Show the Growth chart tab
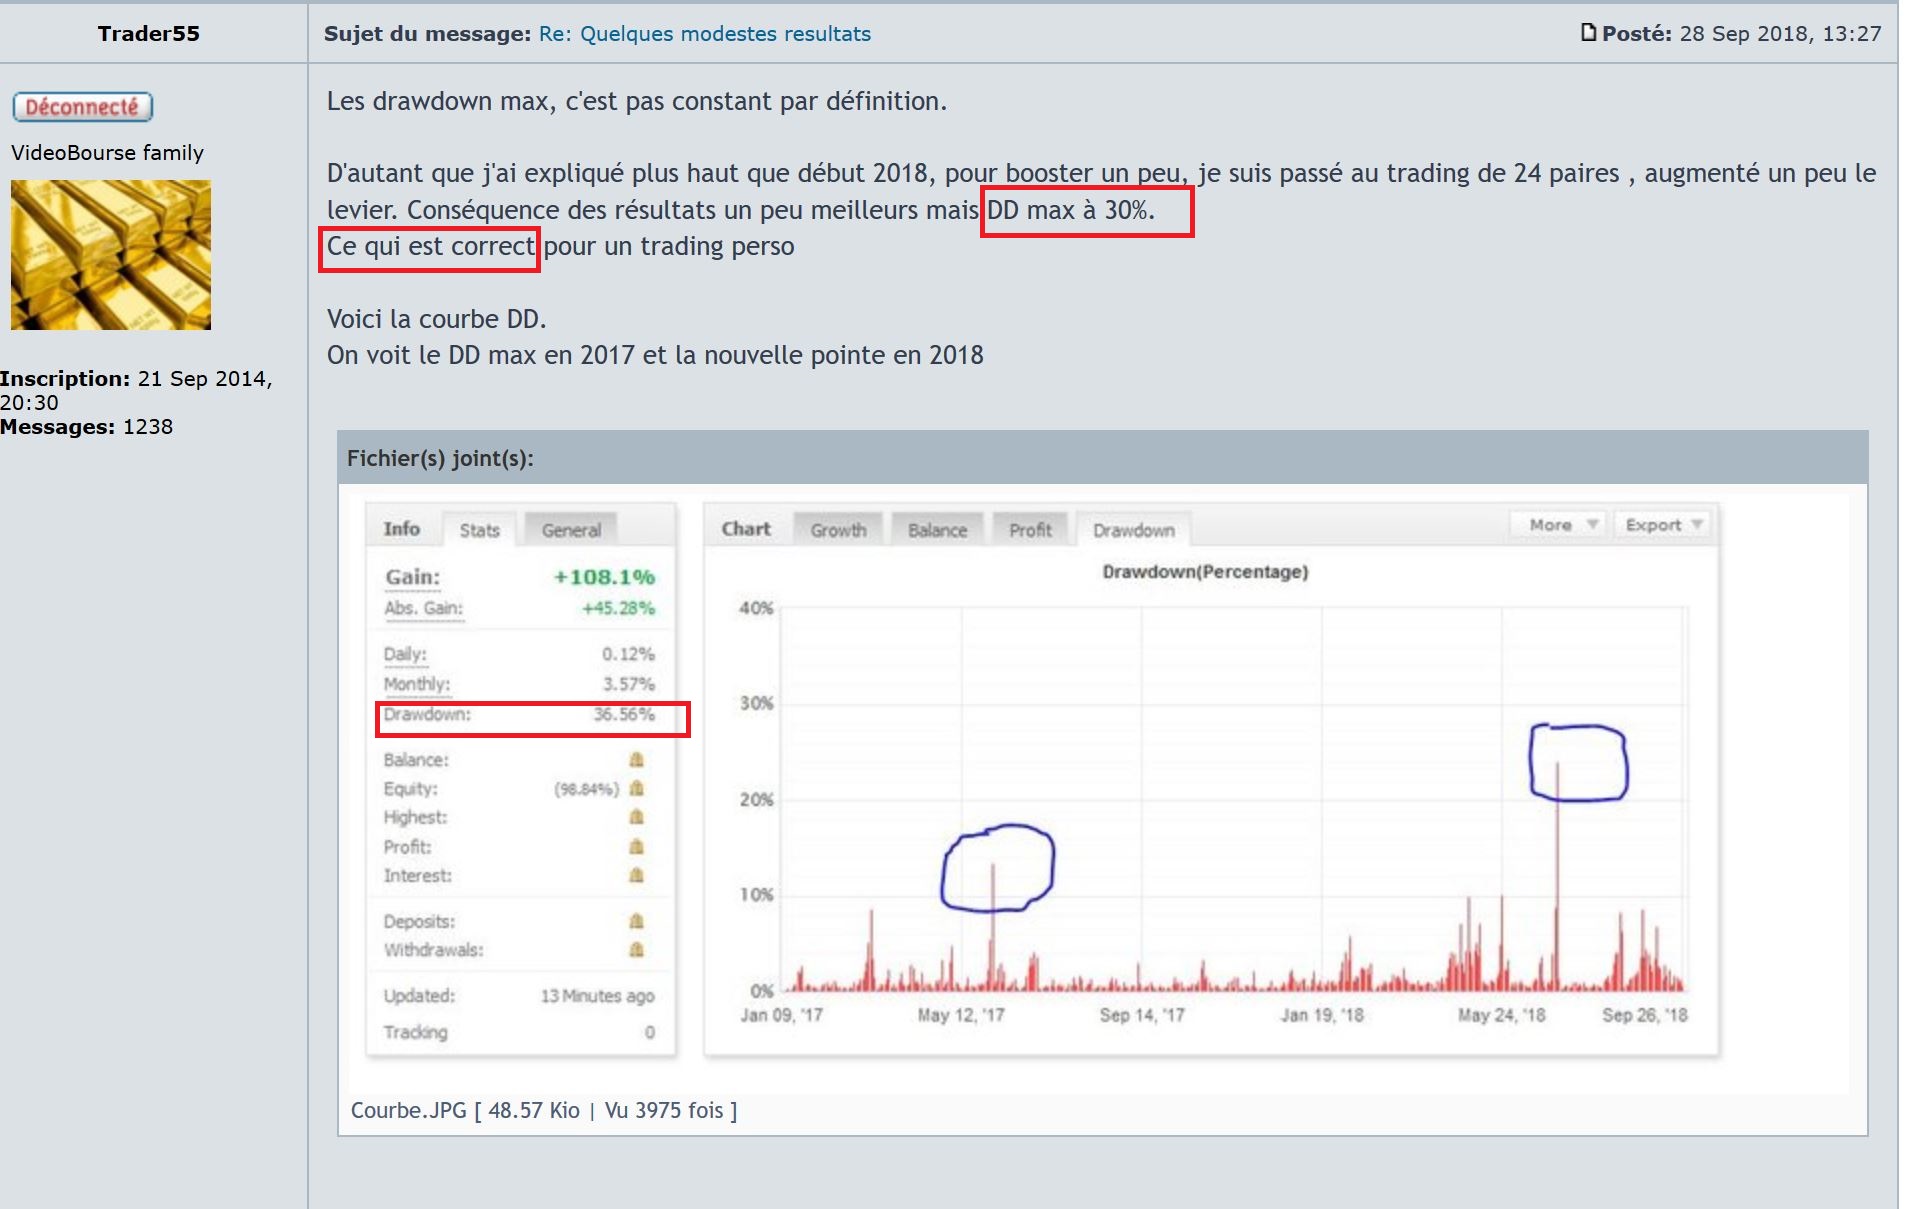 coord(839,530)
